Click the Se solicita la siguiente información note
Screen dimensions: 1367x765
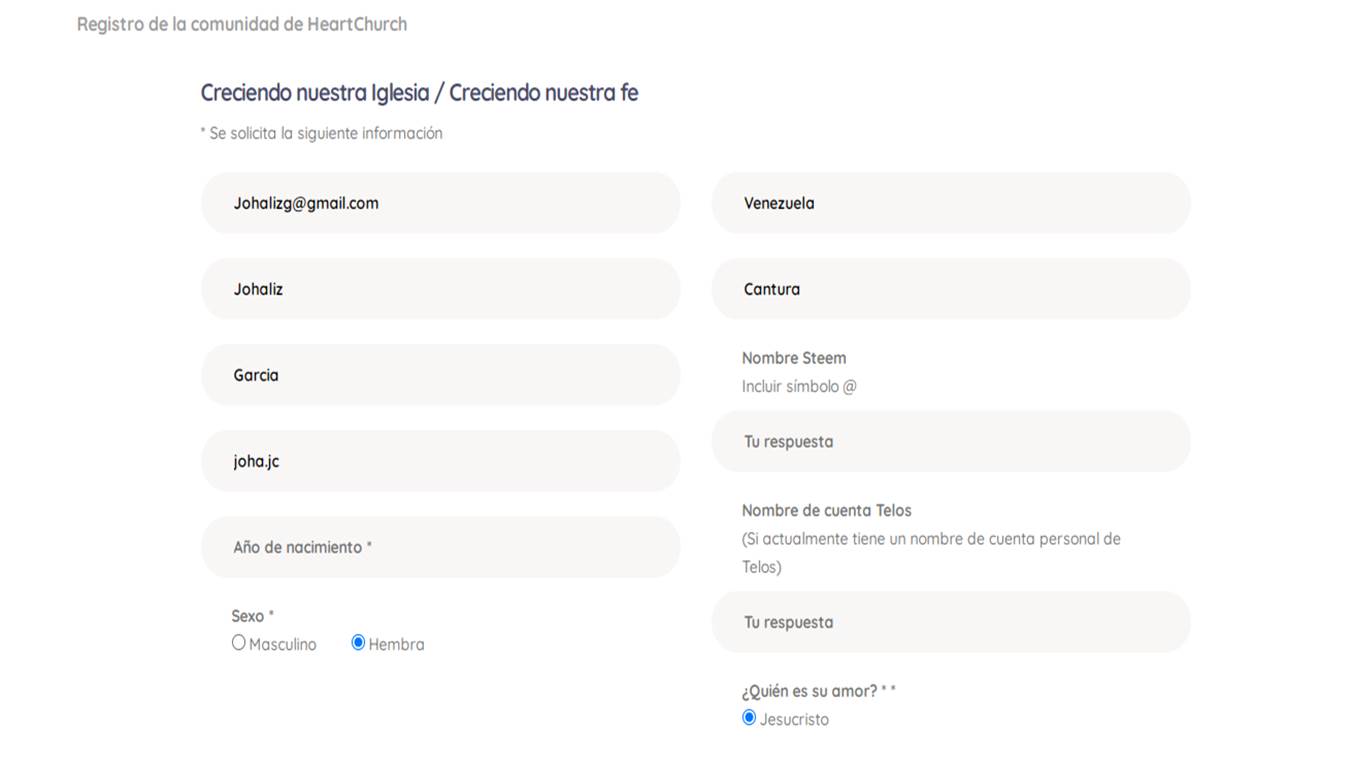point(321,133)
